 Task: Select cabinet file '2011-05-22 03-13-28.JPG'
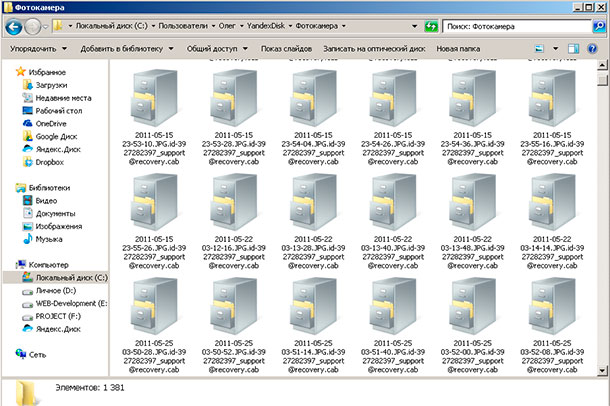[x=313, y=221]
